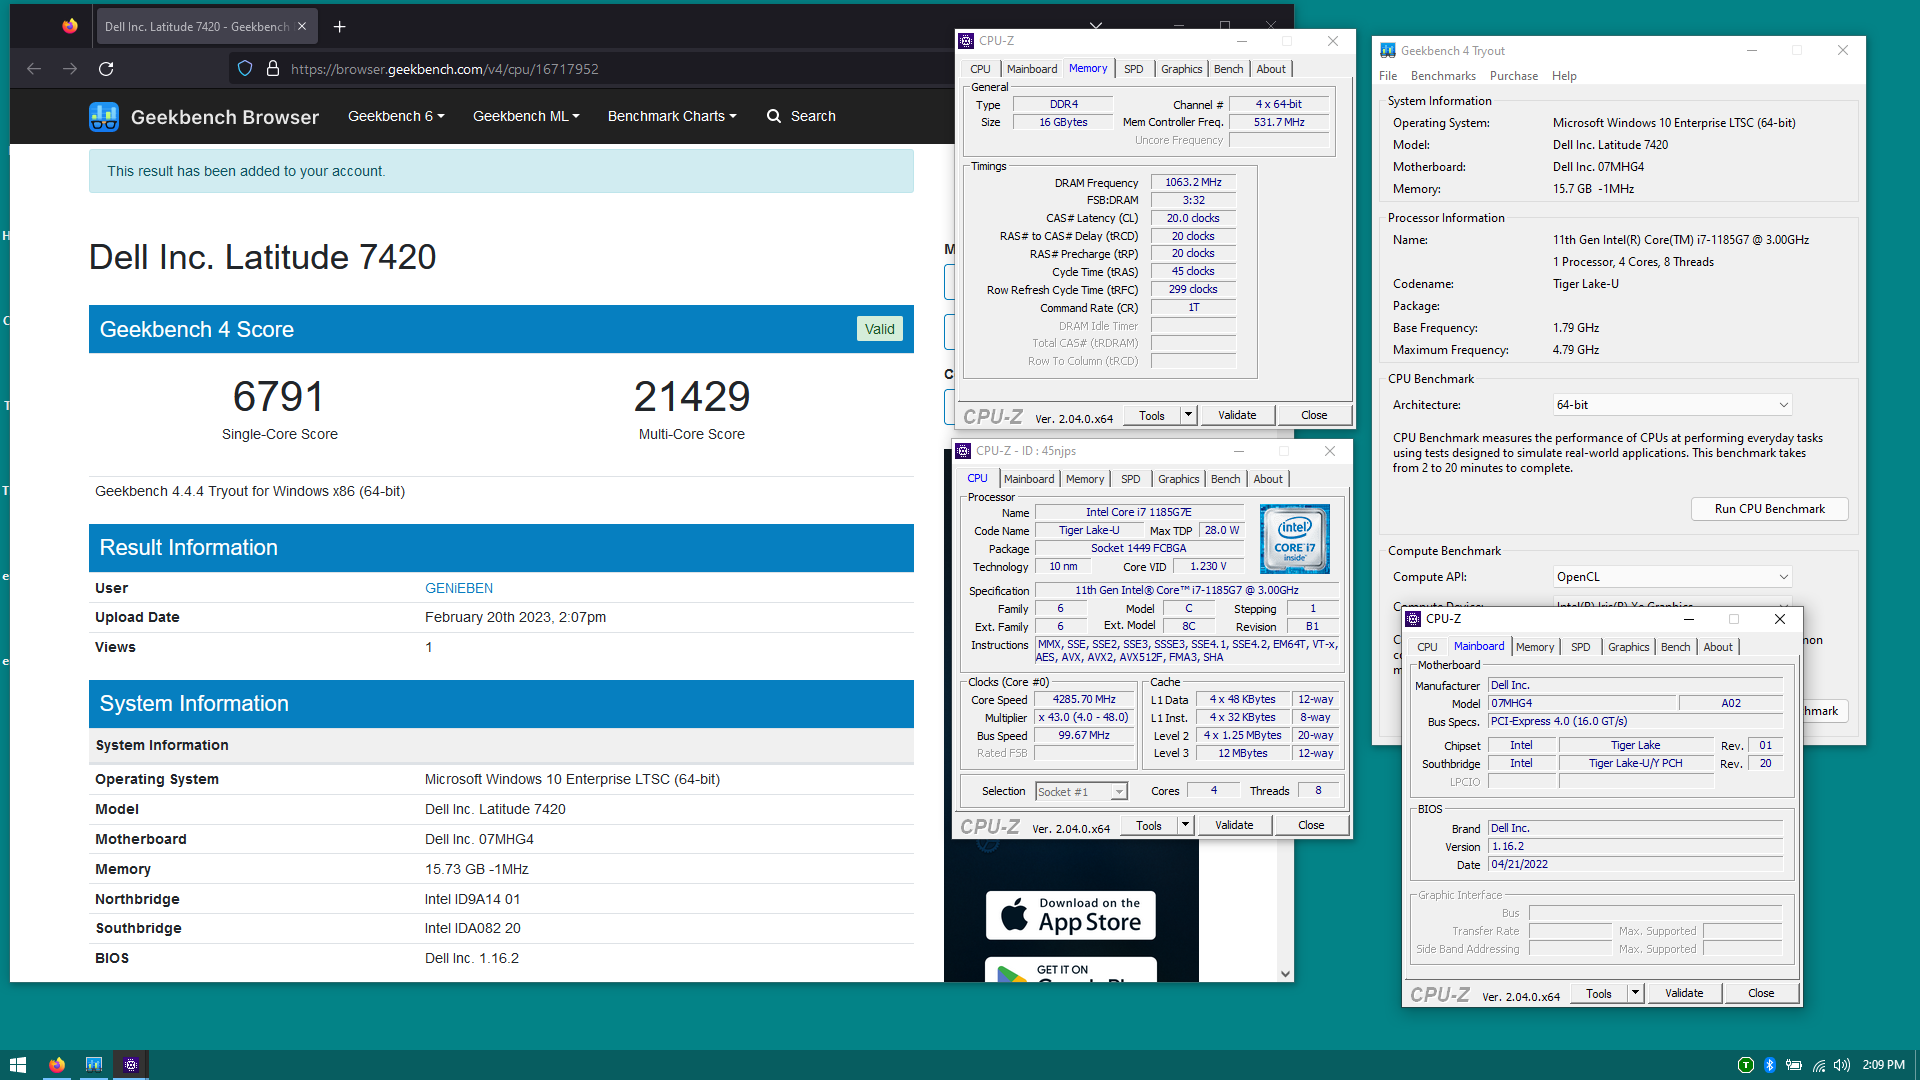Click the CPU-Z Mainboard window title icon
The width and height of the screenshot is (1920, 1080).
coord(1413,619)
